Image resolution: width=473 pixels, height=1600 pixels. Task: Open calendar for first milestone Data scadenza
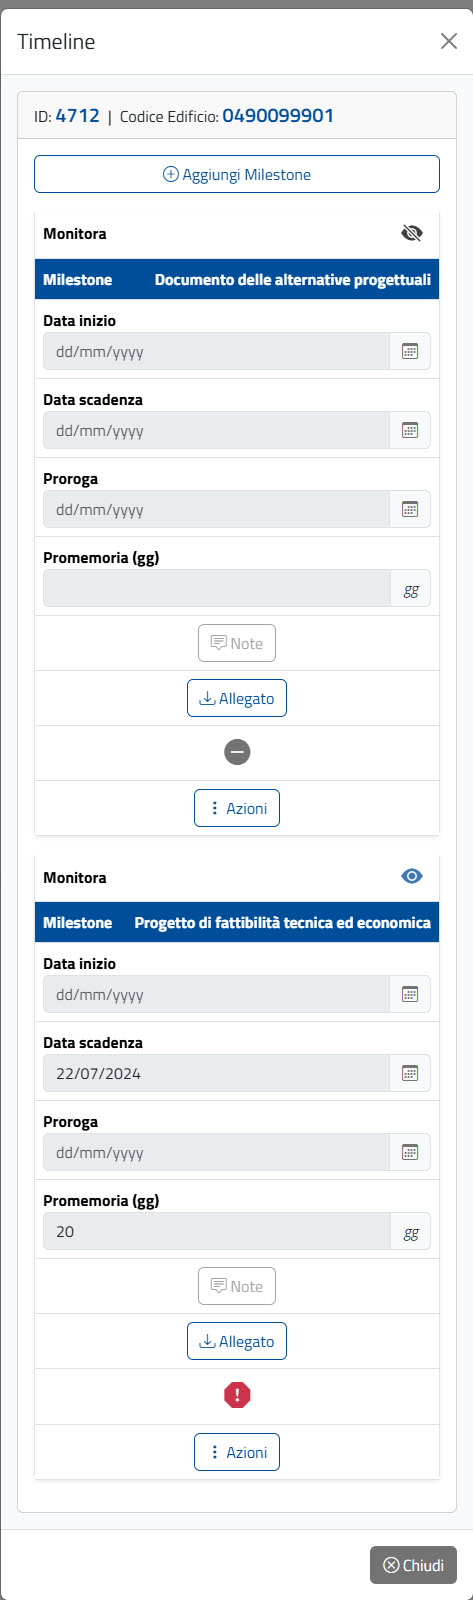(410, 430)
